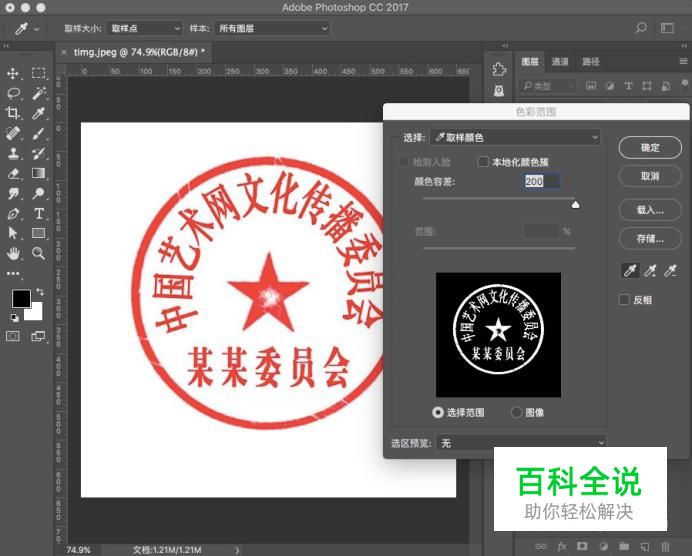Pick the eyedropper sample tool in dialog

630,270
